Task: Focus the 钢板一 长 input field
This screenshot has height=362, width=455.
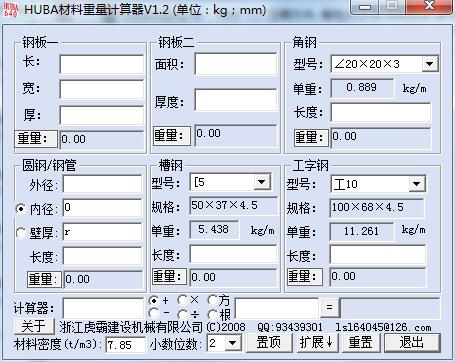Action: (102, 64)
